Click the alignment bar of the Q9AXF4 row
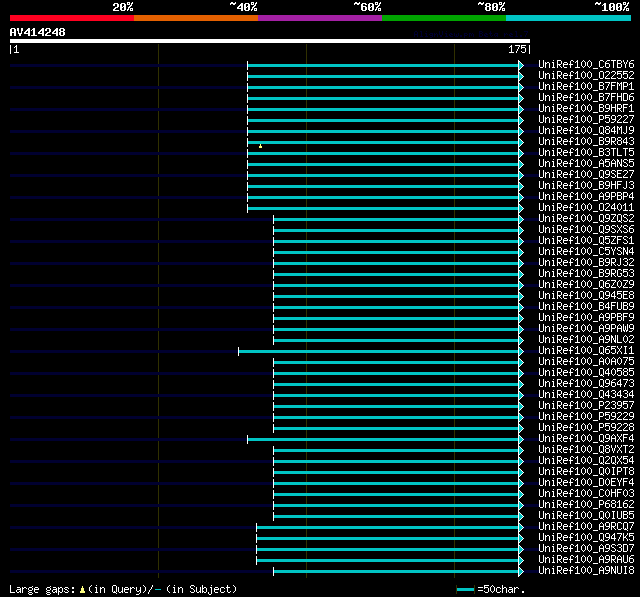The image size is (640, 597). [x=383, y=439]
